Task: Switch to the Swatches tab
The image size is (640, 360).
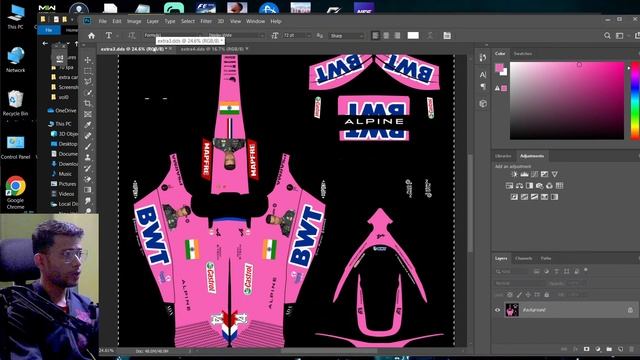Action: (x=523, y=53)
